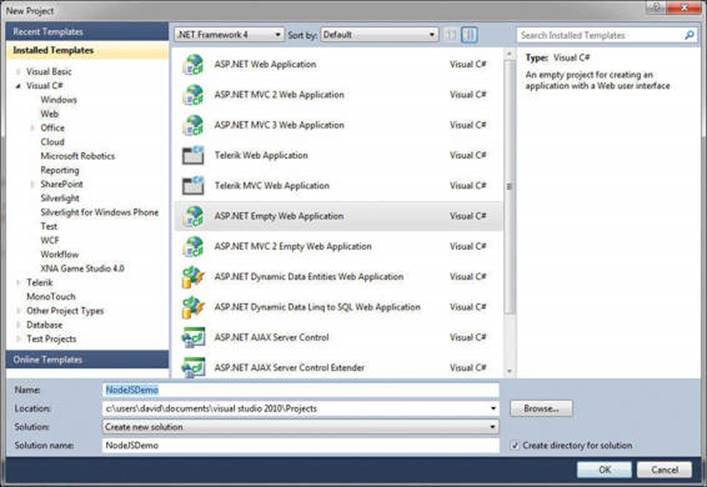Screen dimensions: 707x487
Task: Select Silverlight category
Action: pyautogui.click(x=60, y=198)
